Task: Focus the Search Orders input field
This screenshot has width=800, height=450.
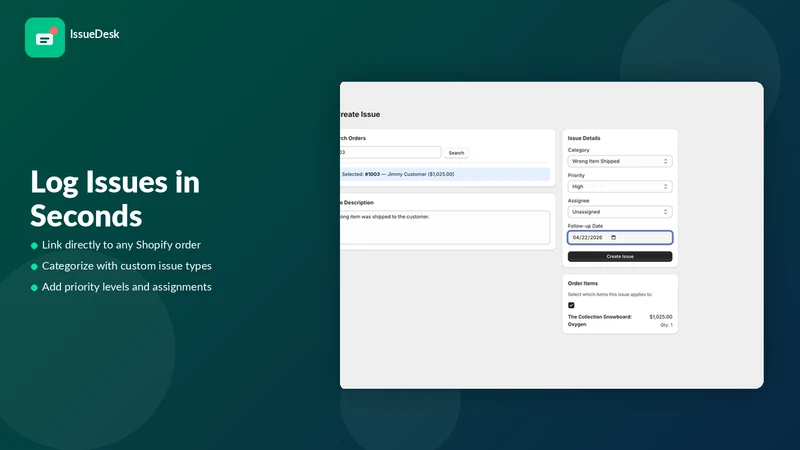Action: pyautogui.click(x=390, y=152)
